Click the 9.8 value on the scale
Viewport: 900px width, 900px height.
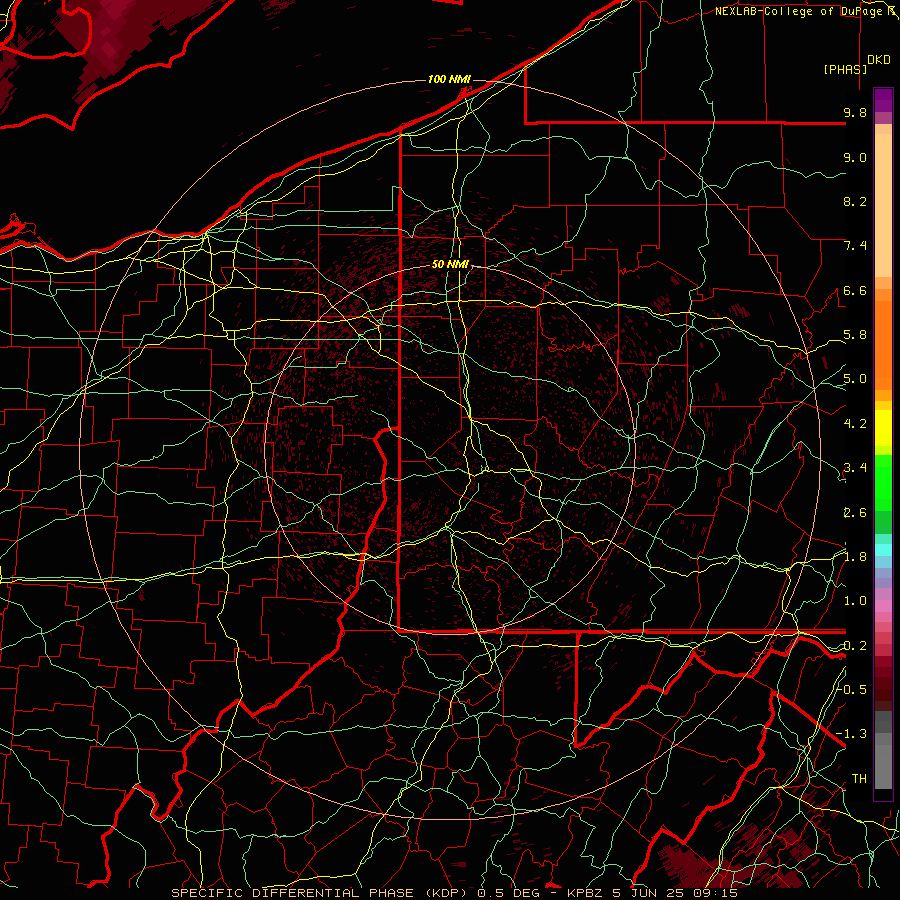(x=855, y=112)
